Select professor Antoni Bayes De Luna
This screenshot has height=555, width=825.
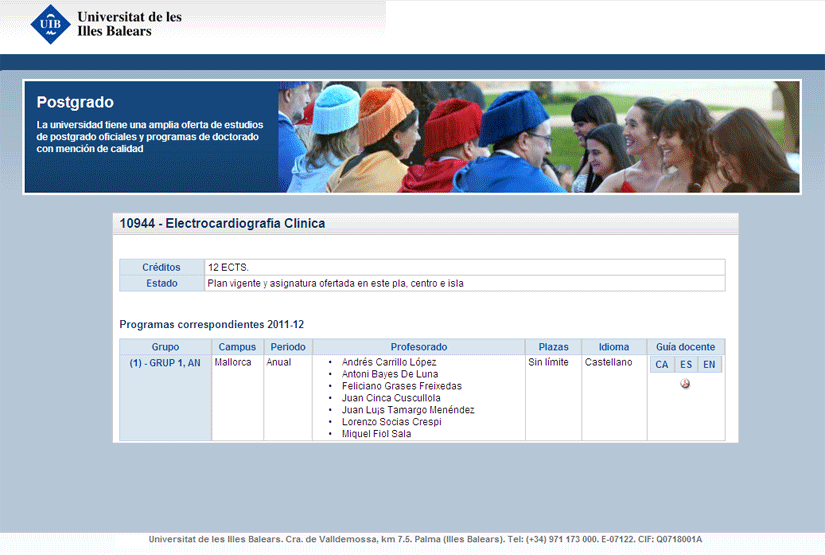(390, 374)
